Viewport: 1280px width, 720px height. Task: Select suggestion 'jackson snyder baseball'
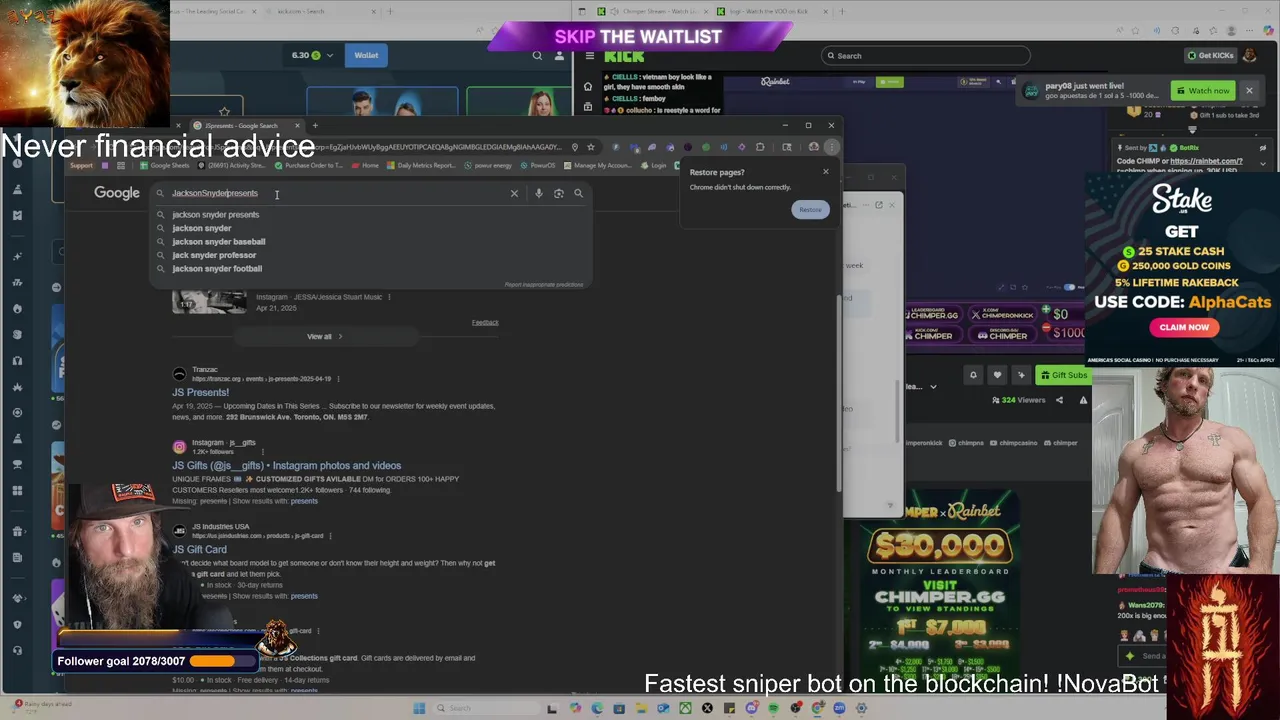[x=218, y=241]
